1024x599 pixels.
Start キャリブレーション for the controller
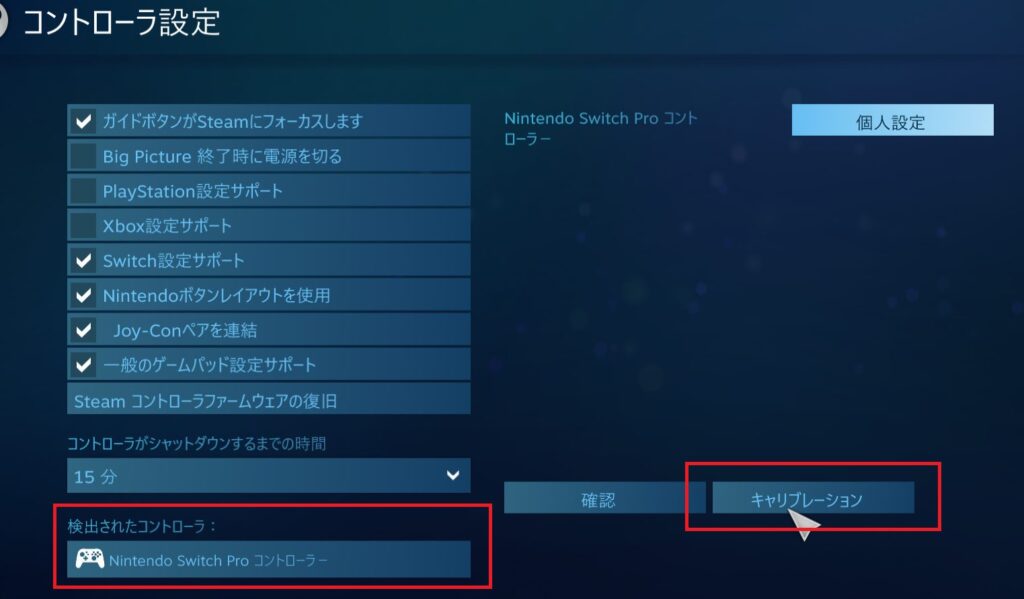pyautogui.click(x=812, y=498)
